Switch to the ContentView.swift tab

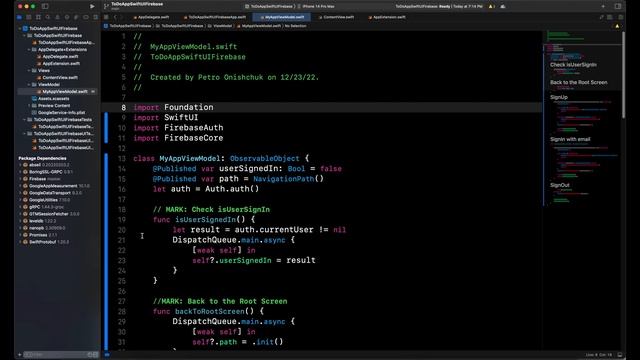336,17
